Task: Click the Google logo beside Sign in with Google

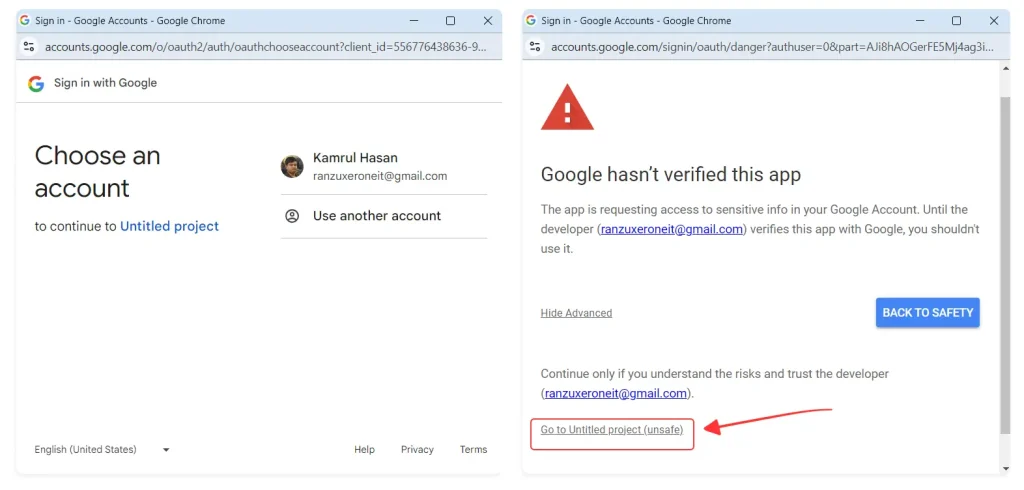Action: click(x=36, y=83)
